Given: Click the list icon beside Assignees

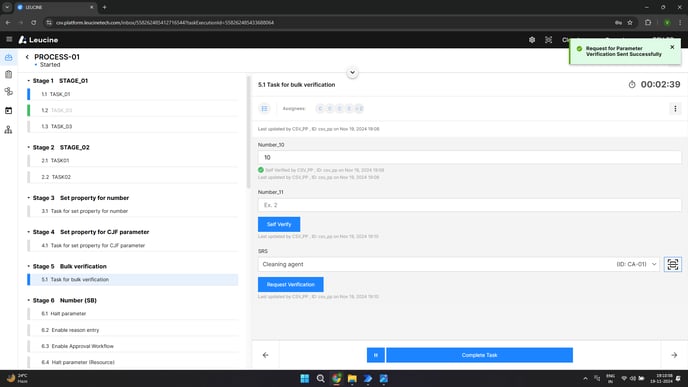Looking at the screenshot, I should pos(265,108).
